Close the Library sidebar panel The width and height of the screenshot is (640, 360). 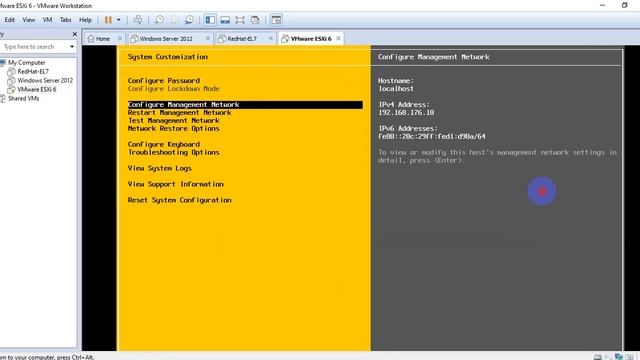(75, 34)
